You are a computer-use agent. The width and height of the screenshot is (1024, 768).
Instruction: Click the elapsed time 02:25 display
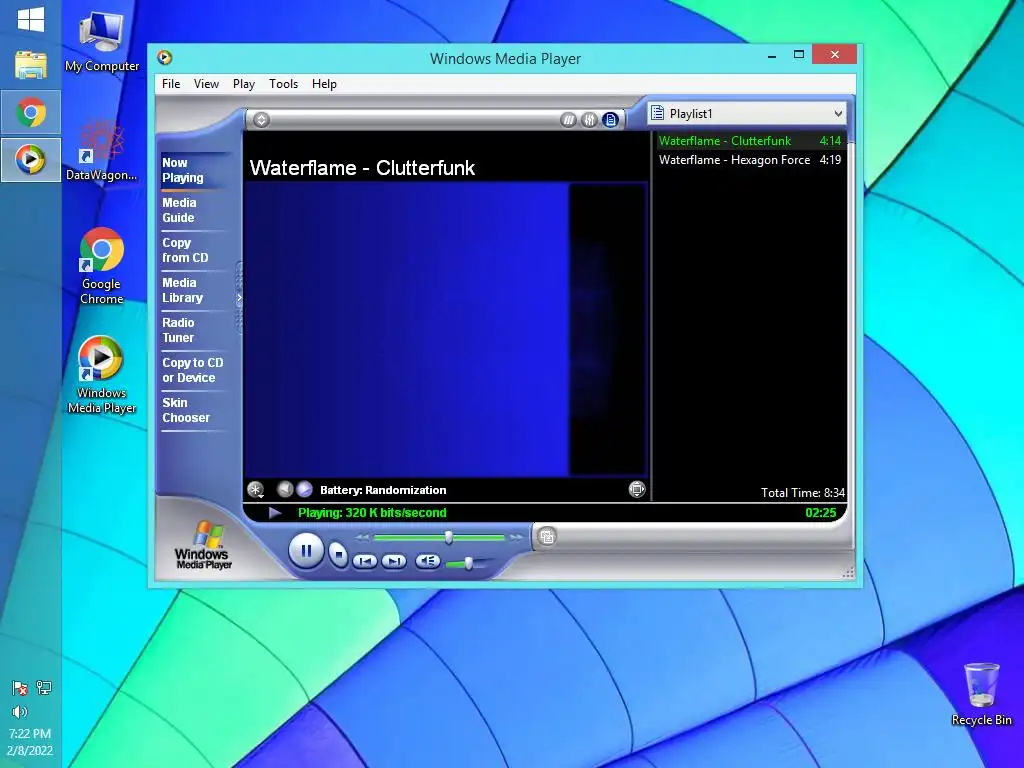(820, 513)
